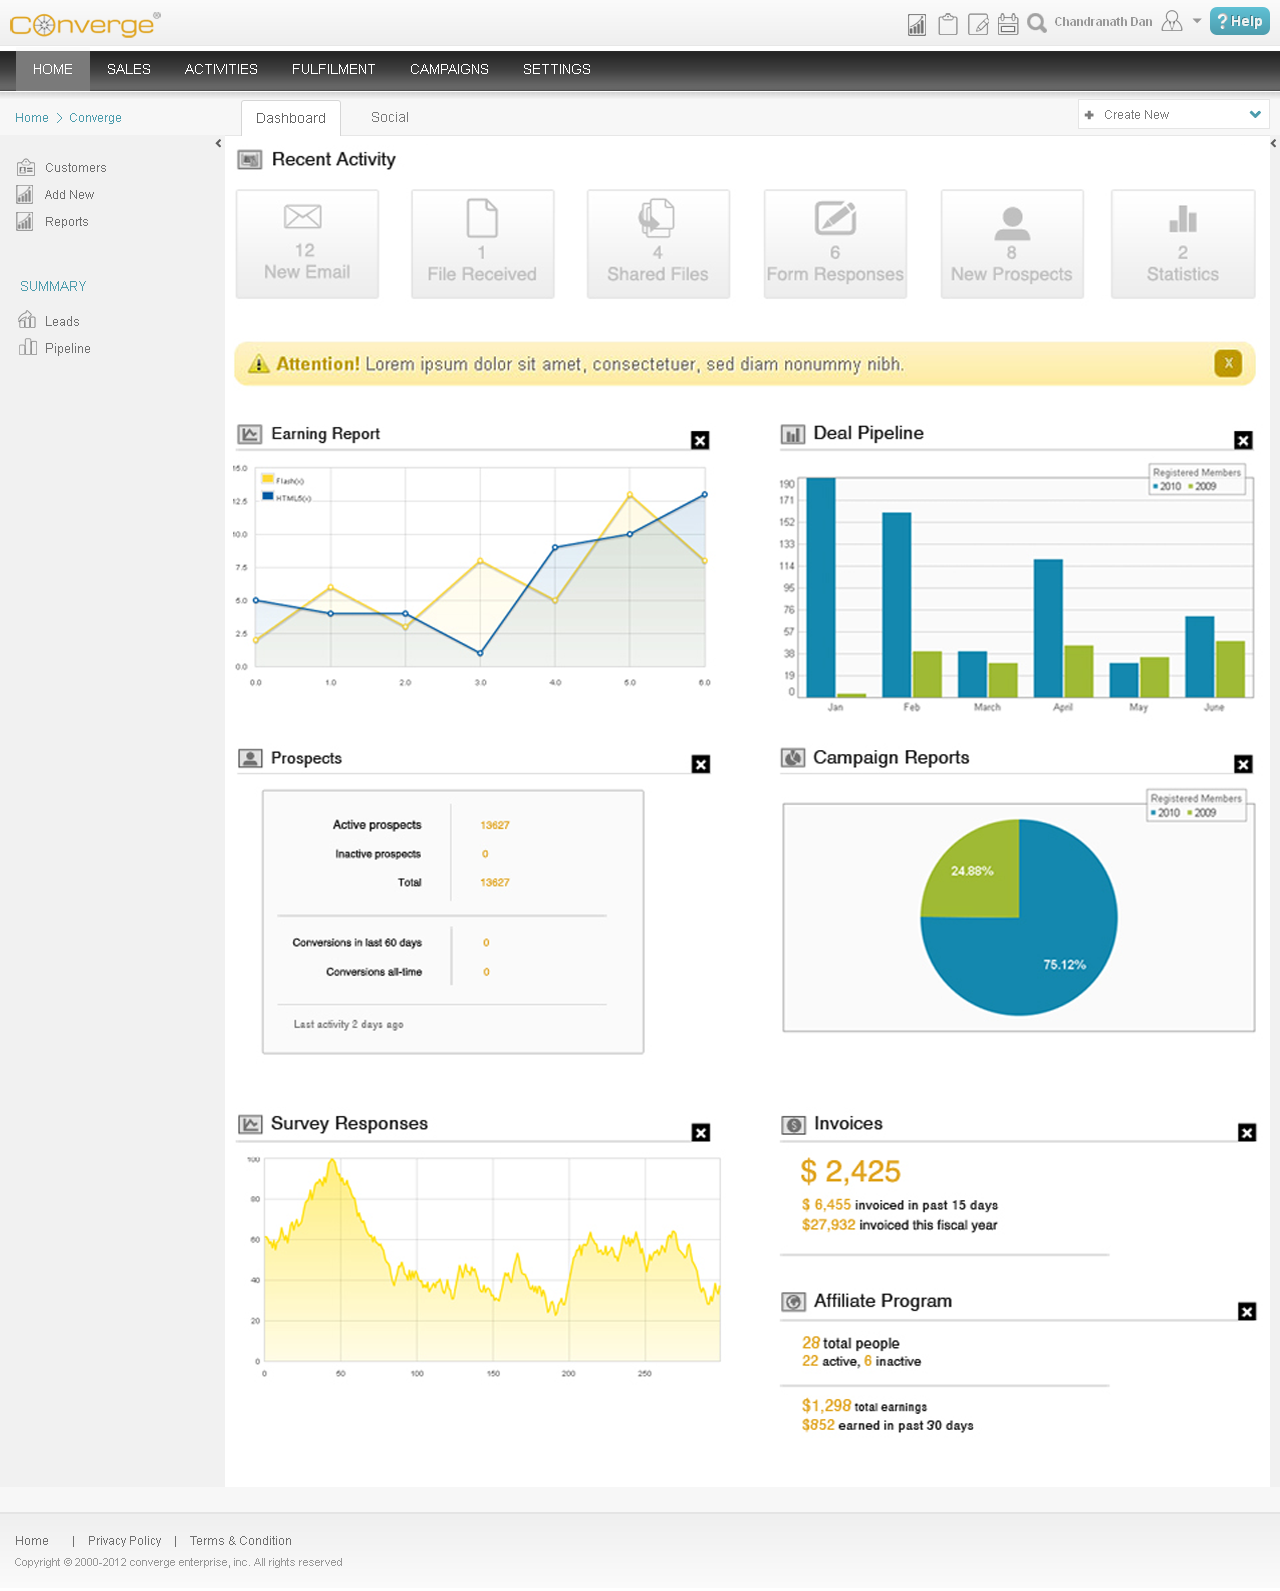Open the chart icon in top header
Screen dimensions: 1280x1591
(x=917, y=24)
